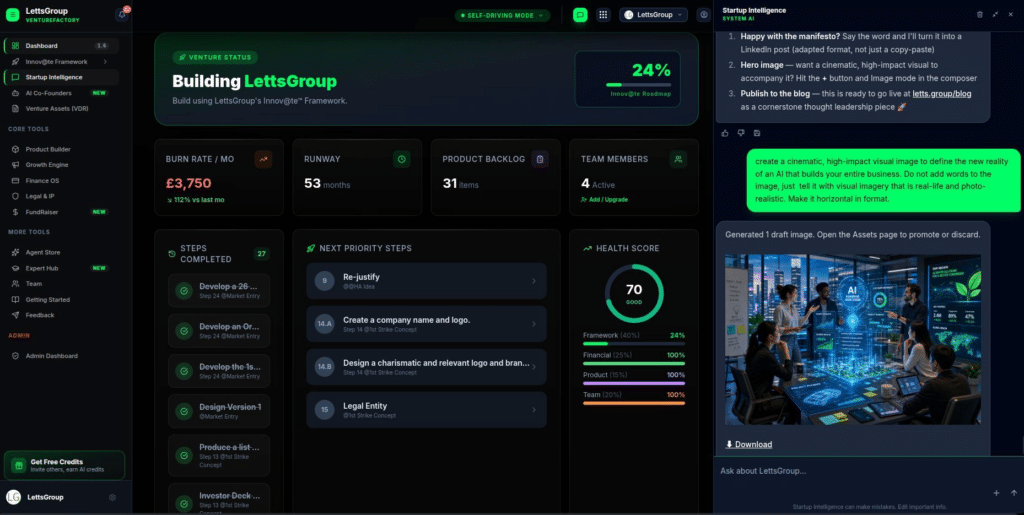The image size is (1024, 515).
Task: Click the Team people icon in sidebar
Action: (15, 283)
